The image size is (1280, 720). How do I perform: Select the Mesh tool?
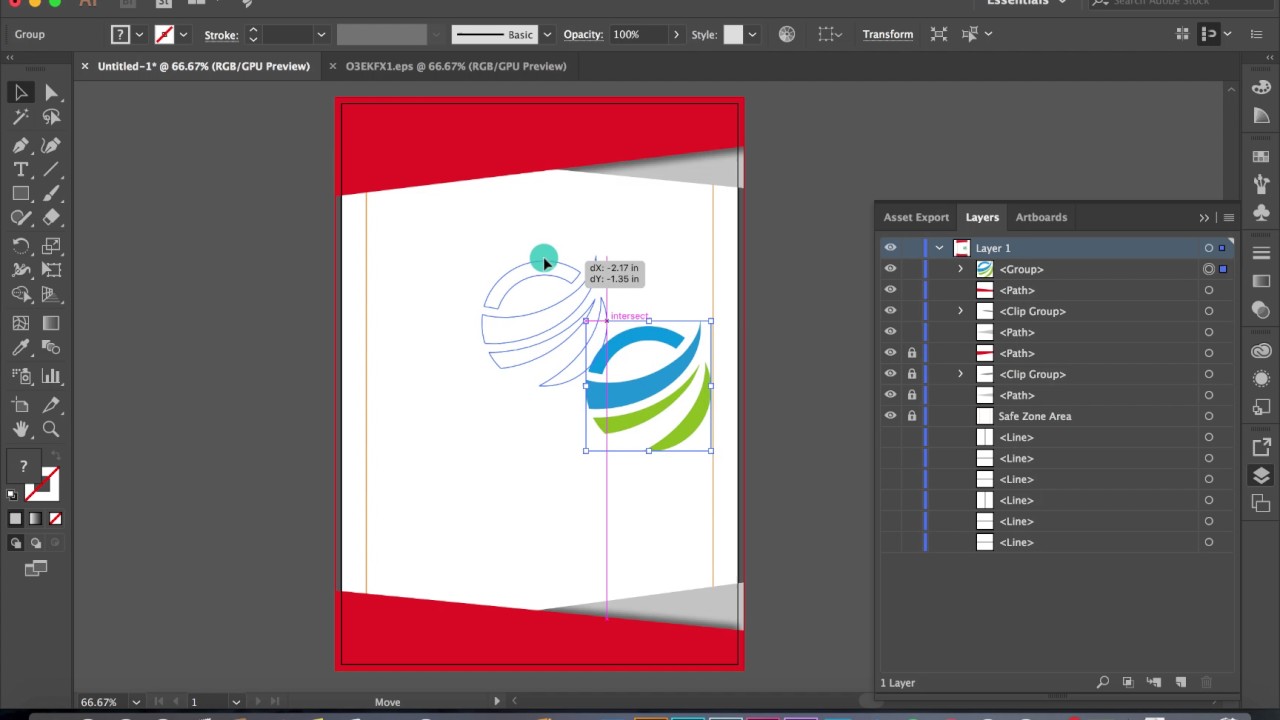[21, 323]
